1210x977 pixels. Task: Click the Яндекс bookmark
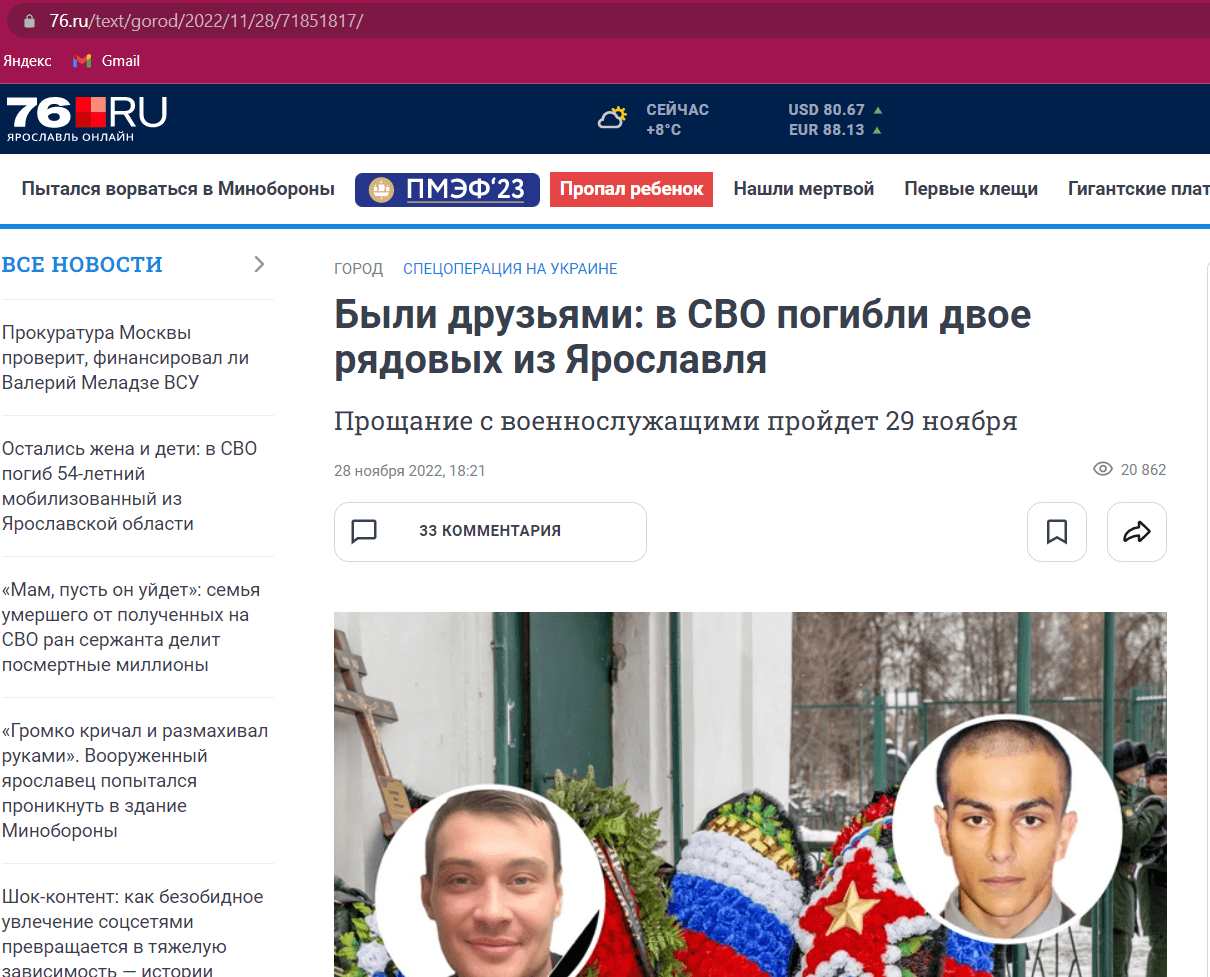pyautogui.click(x=28, y=61)
